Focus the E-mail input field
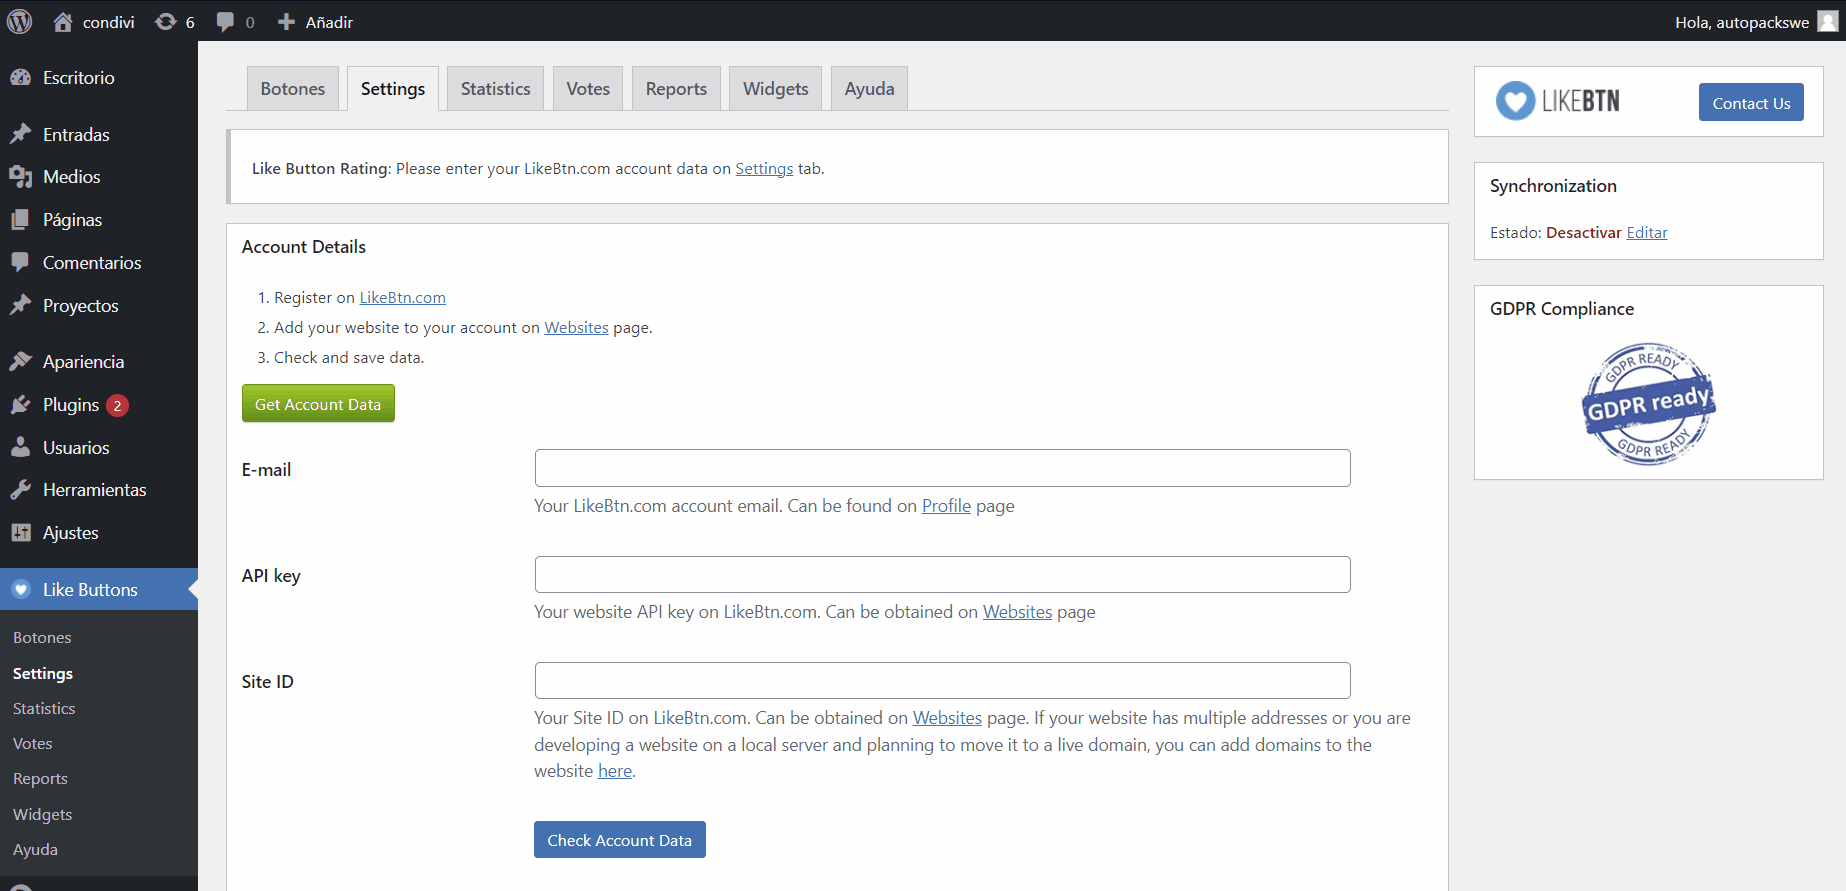This screenshot has width=1846, height=891. (942, 468)
